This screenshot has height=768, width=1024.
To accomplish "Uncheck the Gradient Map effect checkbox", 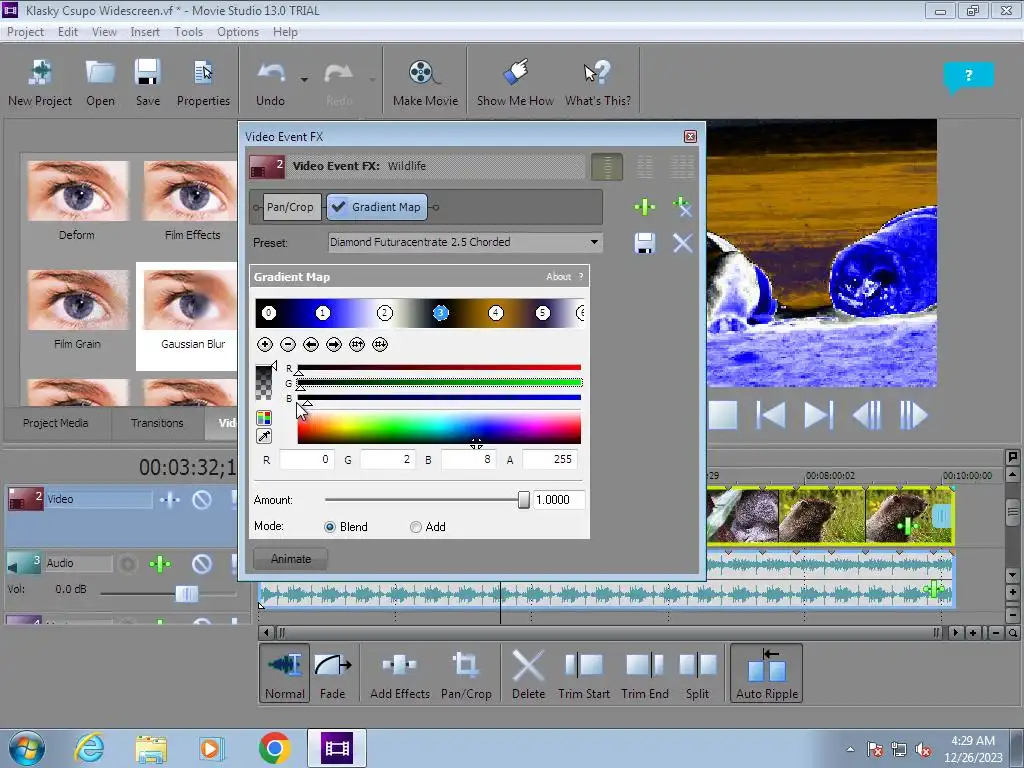I will tap(338, 207).
